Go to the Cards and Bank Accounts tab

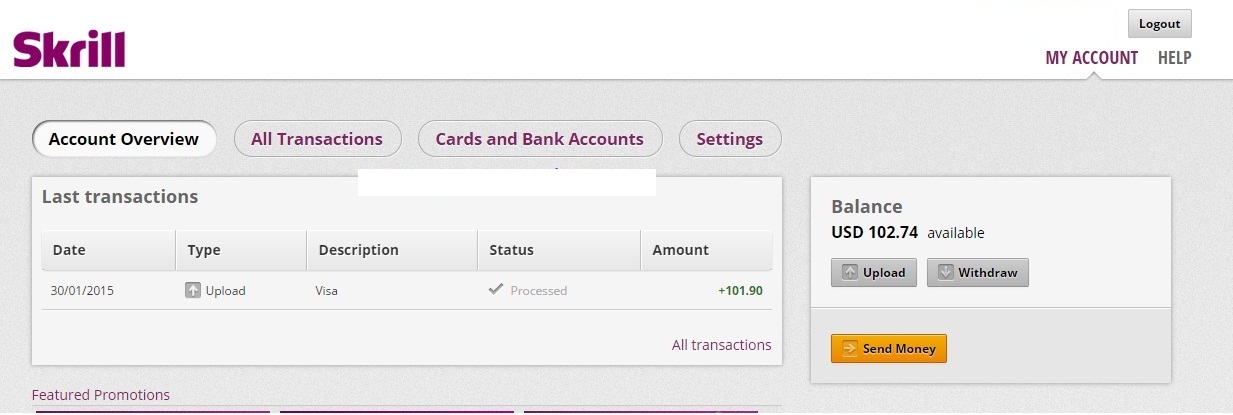click(x=539, y=139)
